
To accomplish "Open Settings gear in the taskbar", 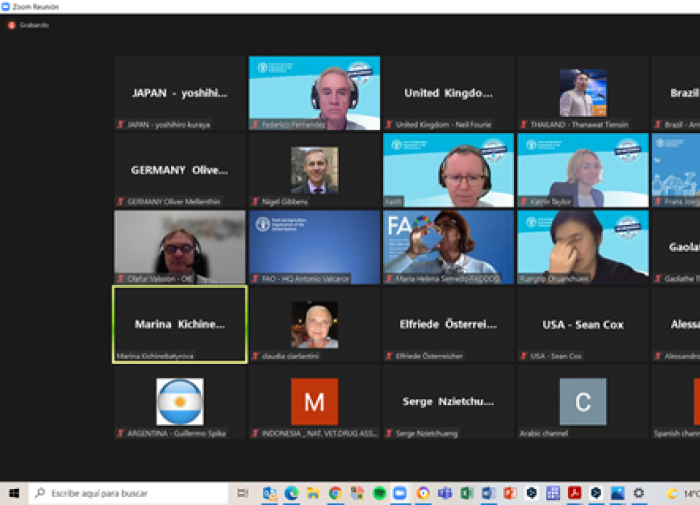I will (639, 493).
